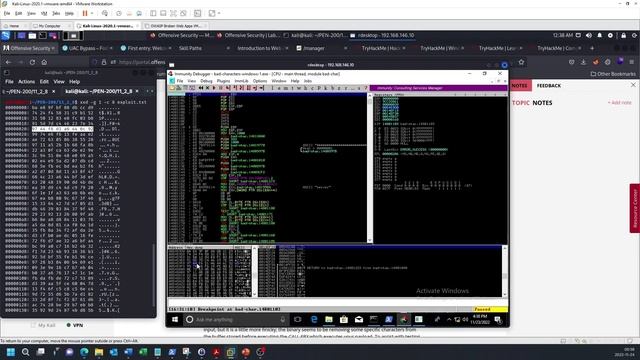Image resolution: width=640 pixels, height=360 pixels.
Task: Click the disassembly pane vertical scrollbar
Action: coord(370,168)
